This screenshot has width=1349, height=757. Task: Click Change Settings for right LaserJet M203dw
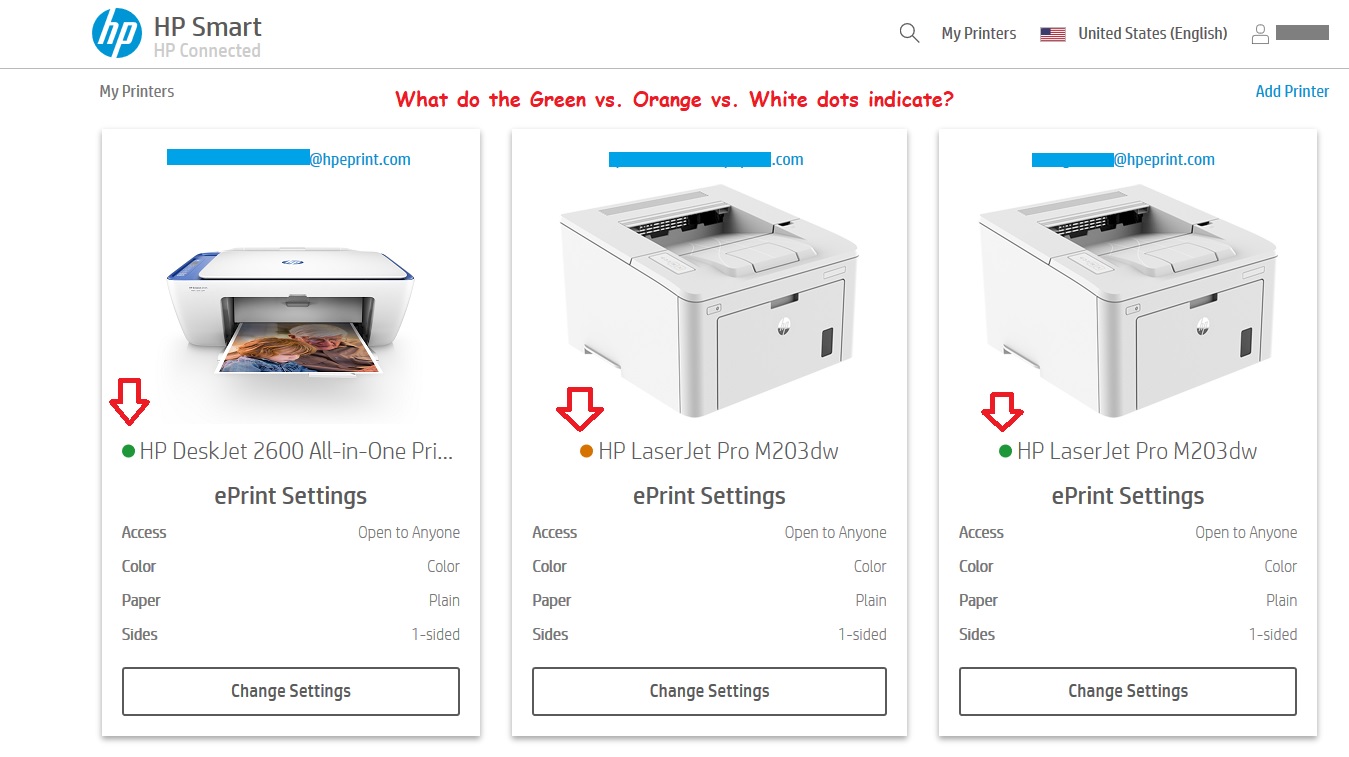pyautogui.click(x=1128, y=691)
